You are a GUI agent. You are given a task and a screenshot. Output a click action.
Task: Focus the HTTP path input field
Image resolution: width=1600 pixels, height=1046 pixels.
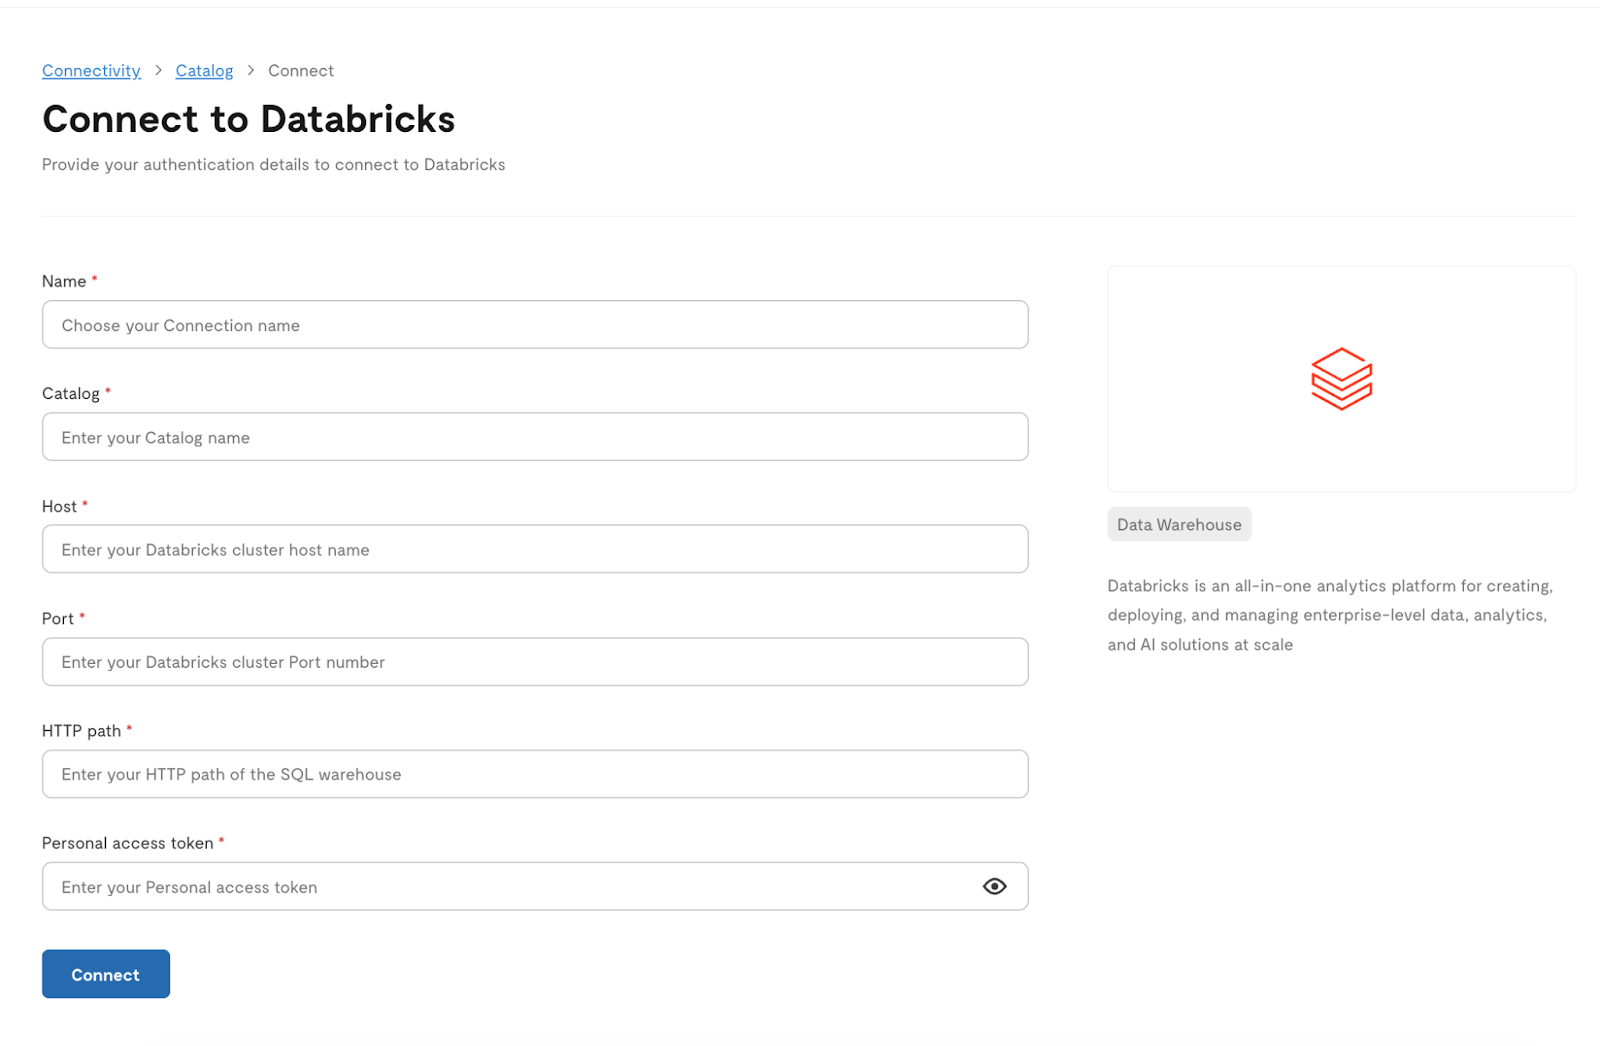535,774
